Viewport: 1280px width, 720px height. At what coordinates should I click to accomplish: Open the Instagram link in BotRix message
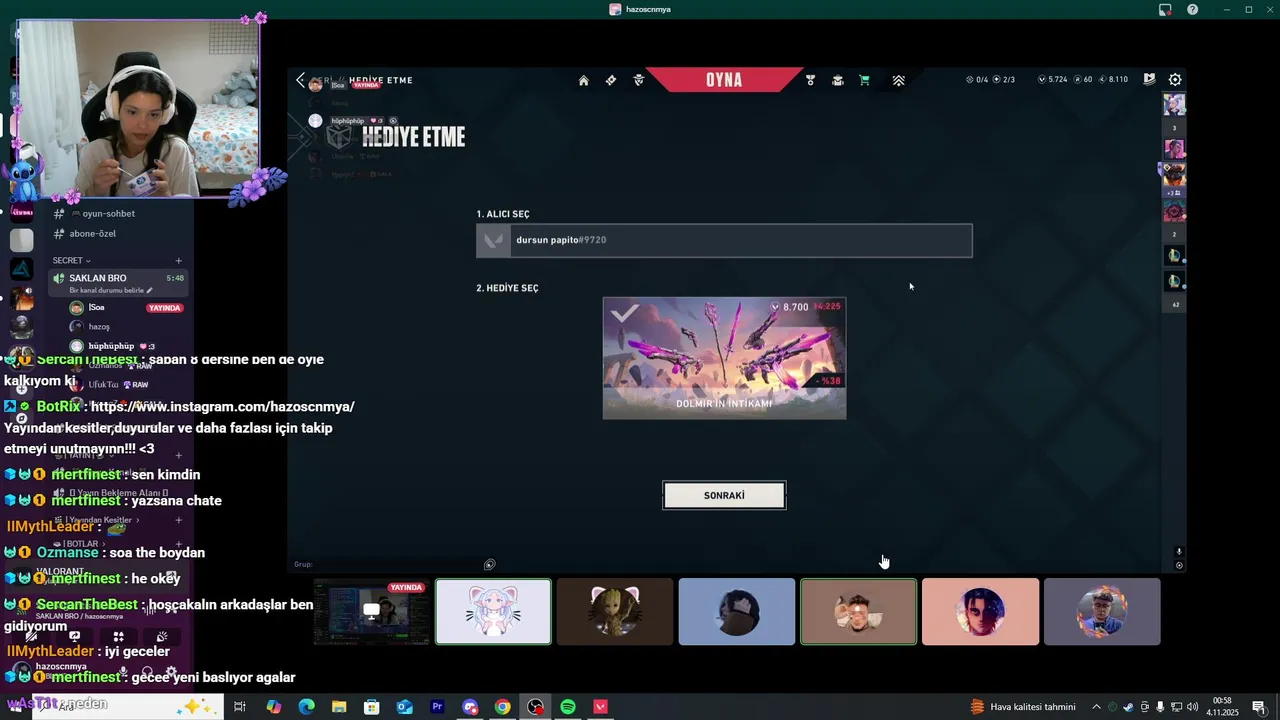pos(222,407)
